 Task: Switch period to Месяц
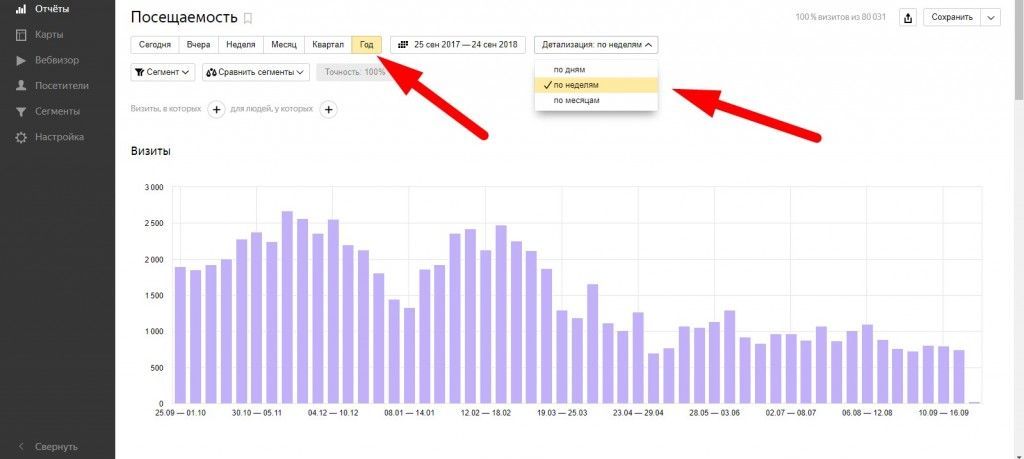coord(283,45)
